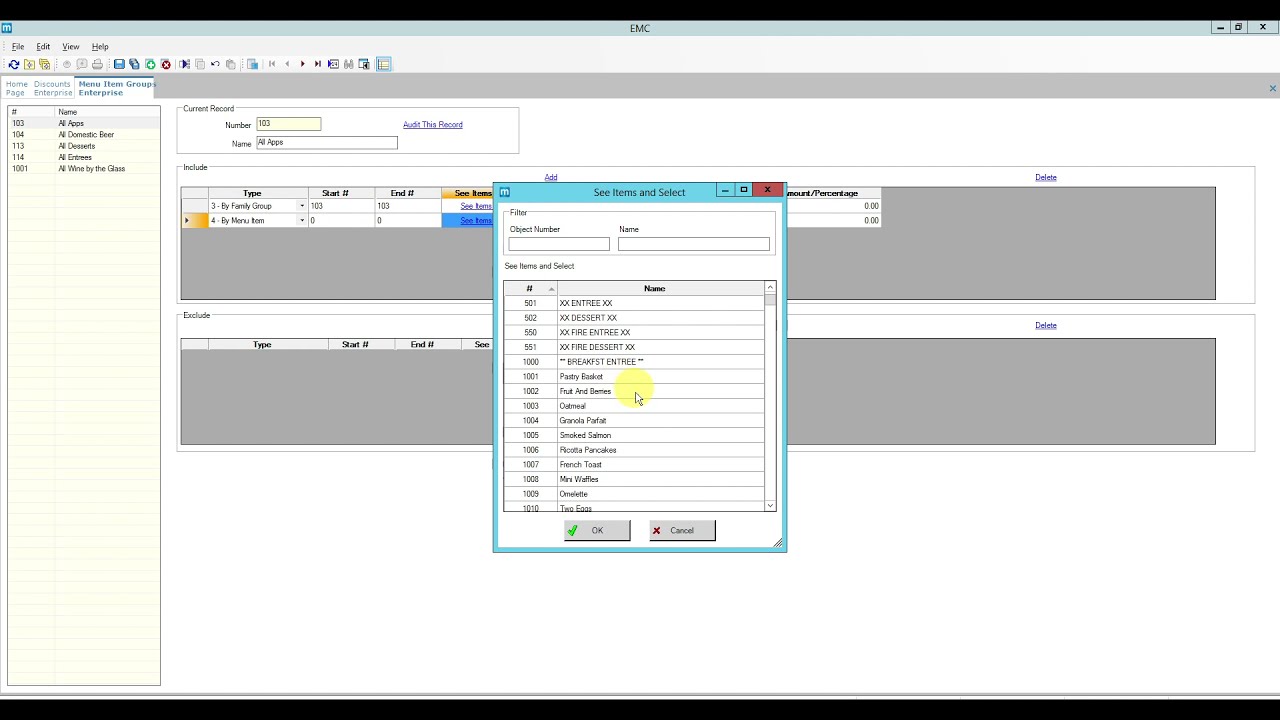
Task: Switch to the Discounts Enterprise tab
Action: (53, 88)
